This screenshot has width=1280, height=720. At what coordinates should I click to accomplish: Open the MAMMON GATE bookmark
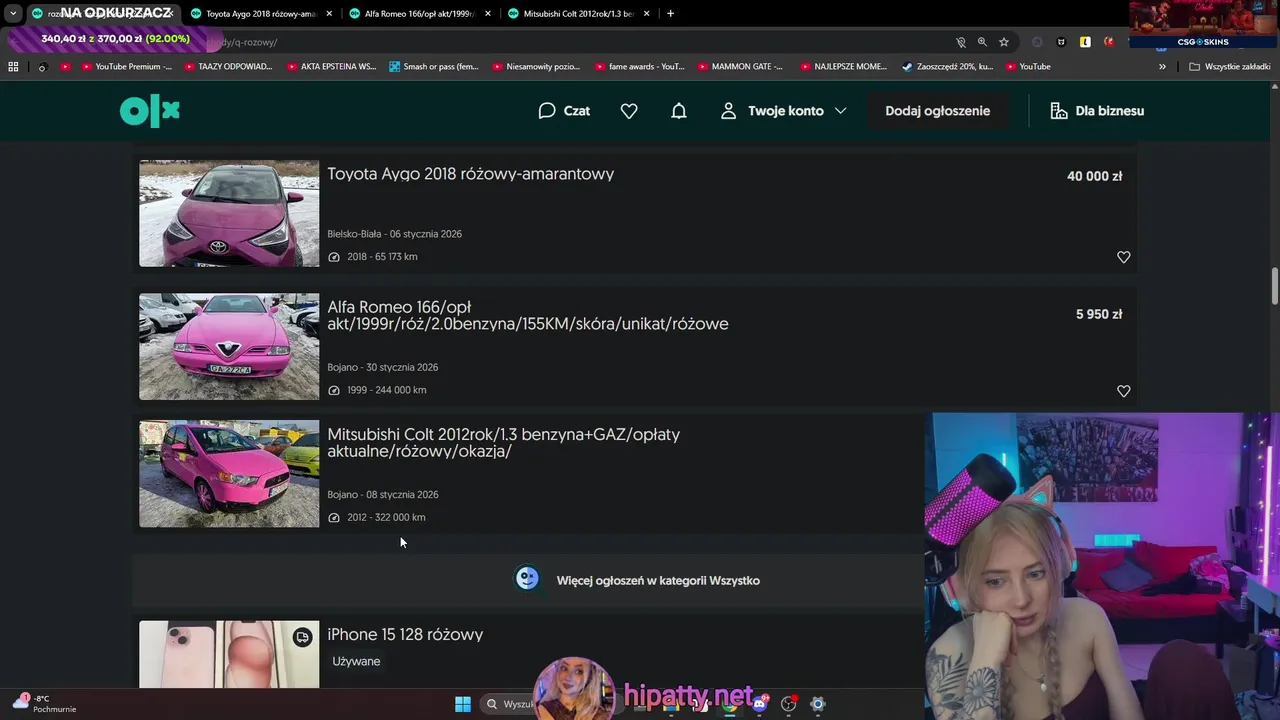741,67
